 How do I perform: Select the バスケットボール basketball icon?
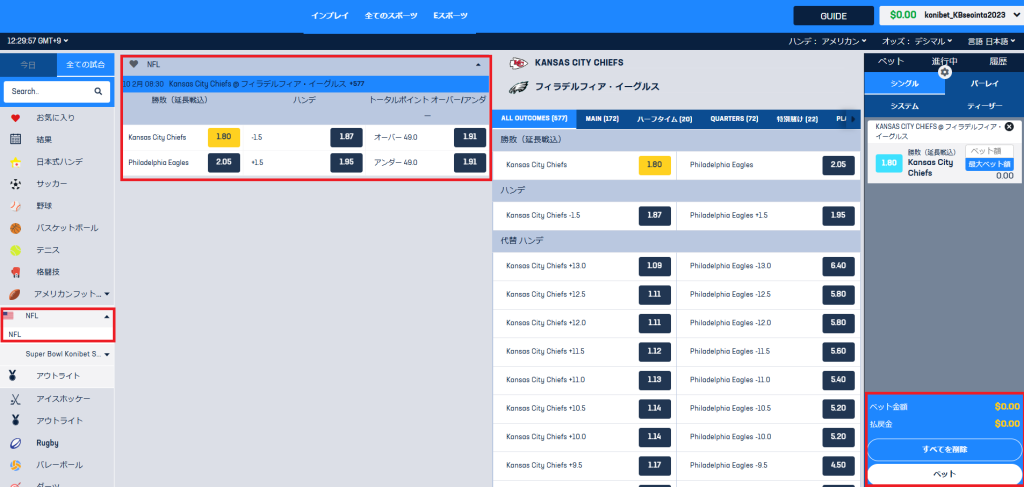pyautogui.click(x=16, y=228)
